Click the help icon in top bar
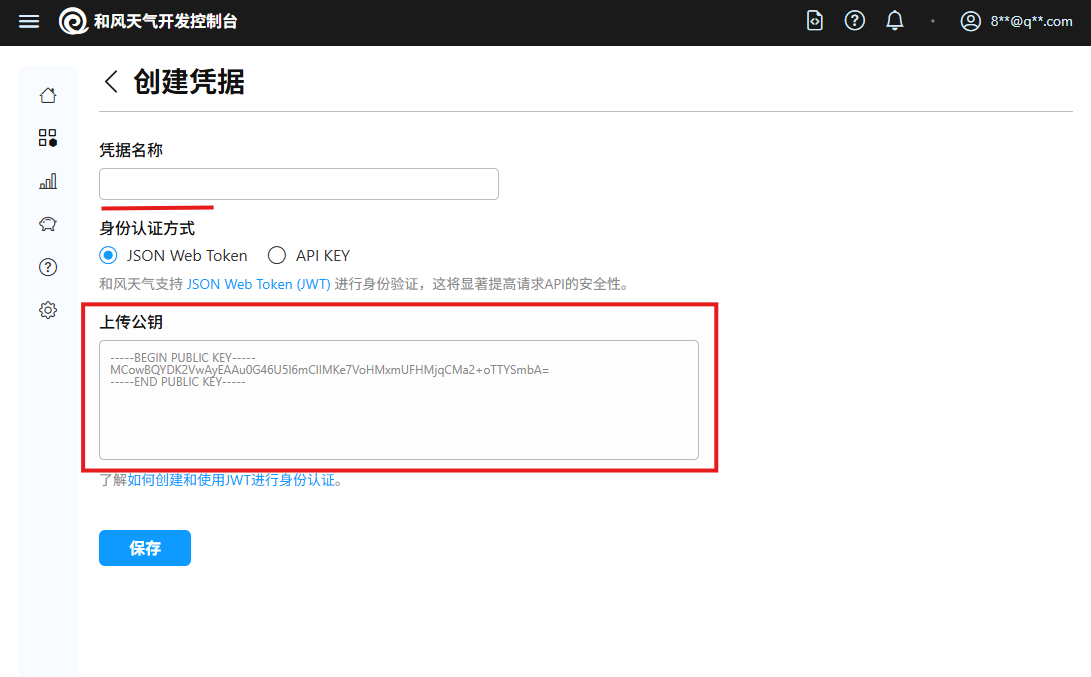This screenshot has height=677, width=1091. [854, 21]
